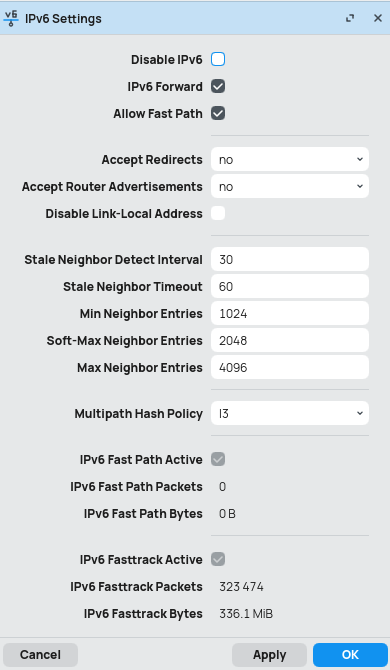This screenshot has width=390, height=670.
Task: Click the Soft-Max Neighbor Entries field
Action: coord(290,340)
